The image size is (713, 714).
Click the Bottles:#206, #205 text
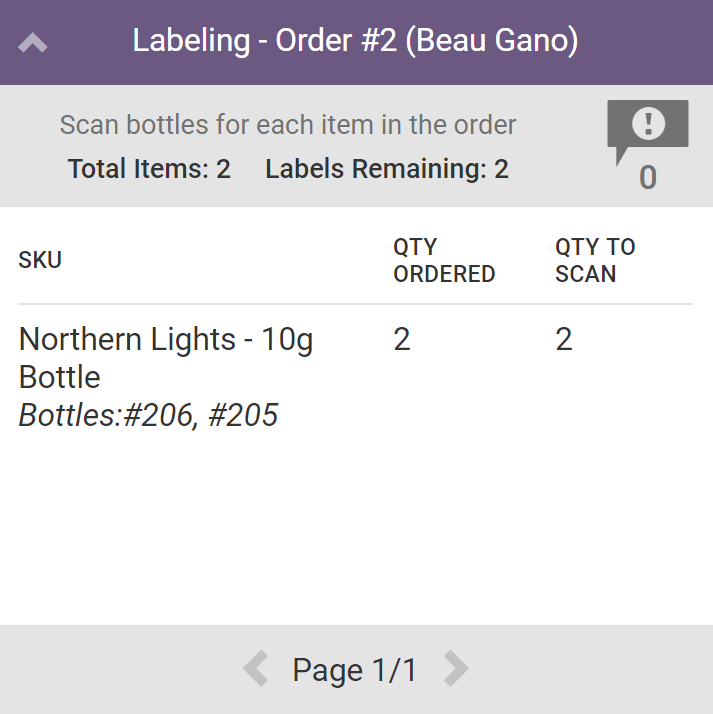pos(148,415)
